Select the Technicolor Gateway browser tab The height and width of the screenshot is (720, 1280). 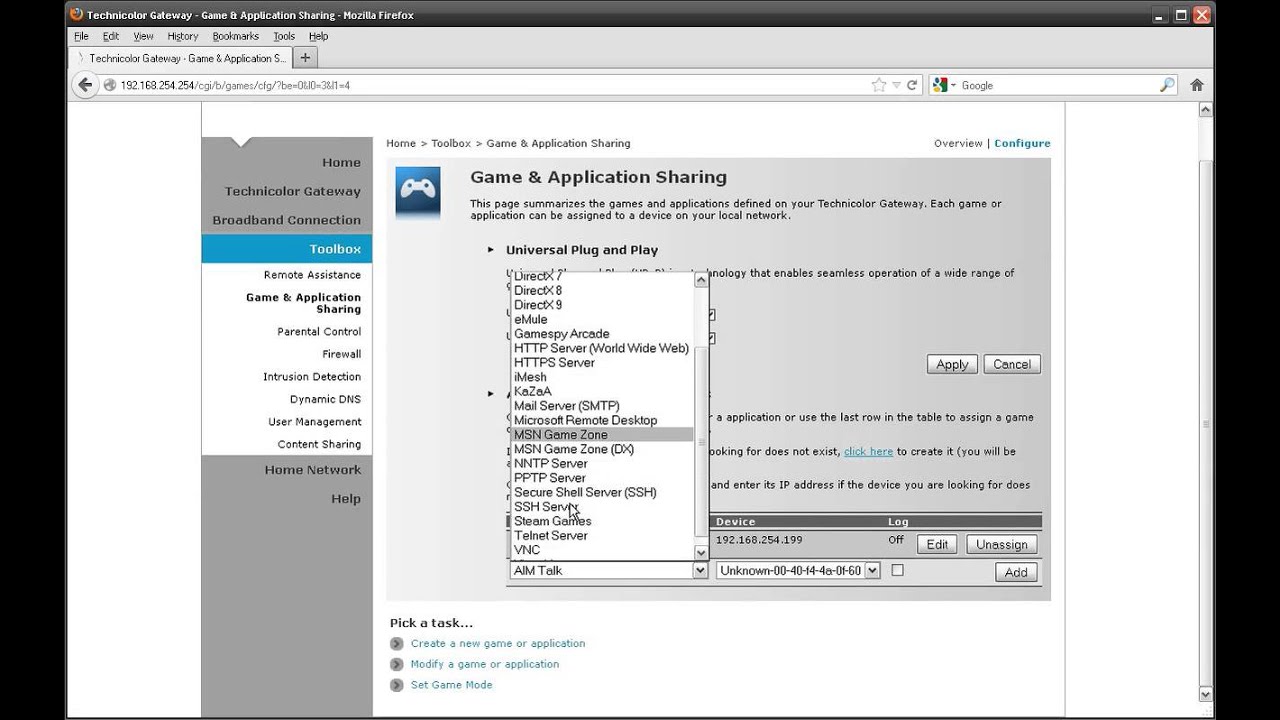pyautogui.click(x=180, y=58)
